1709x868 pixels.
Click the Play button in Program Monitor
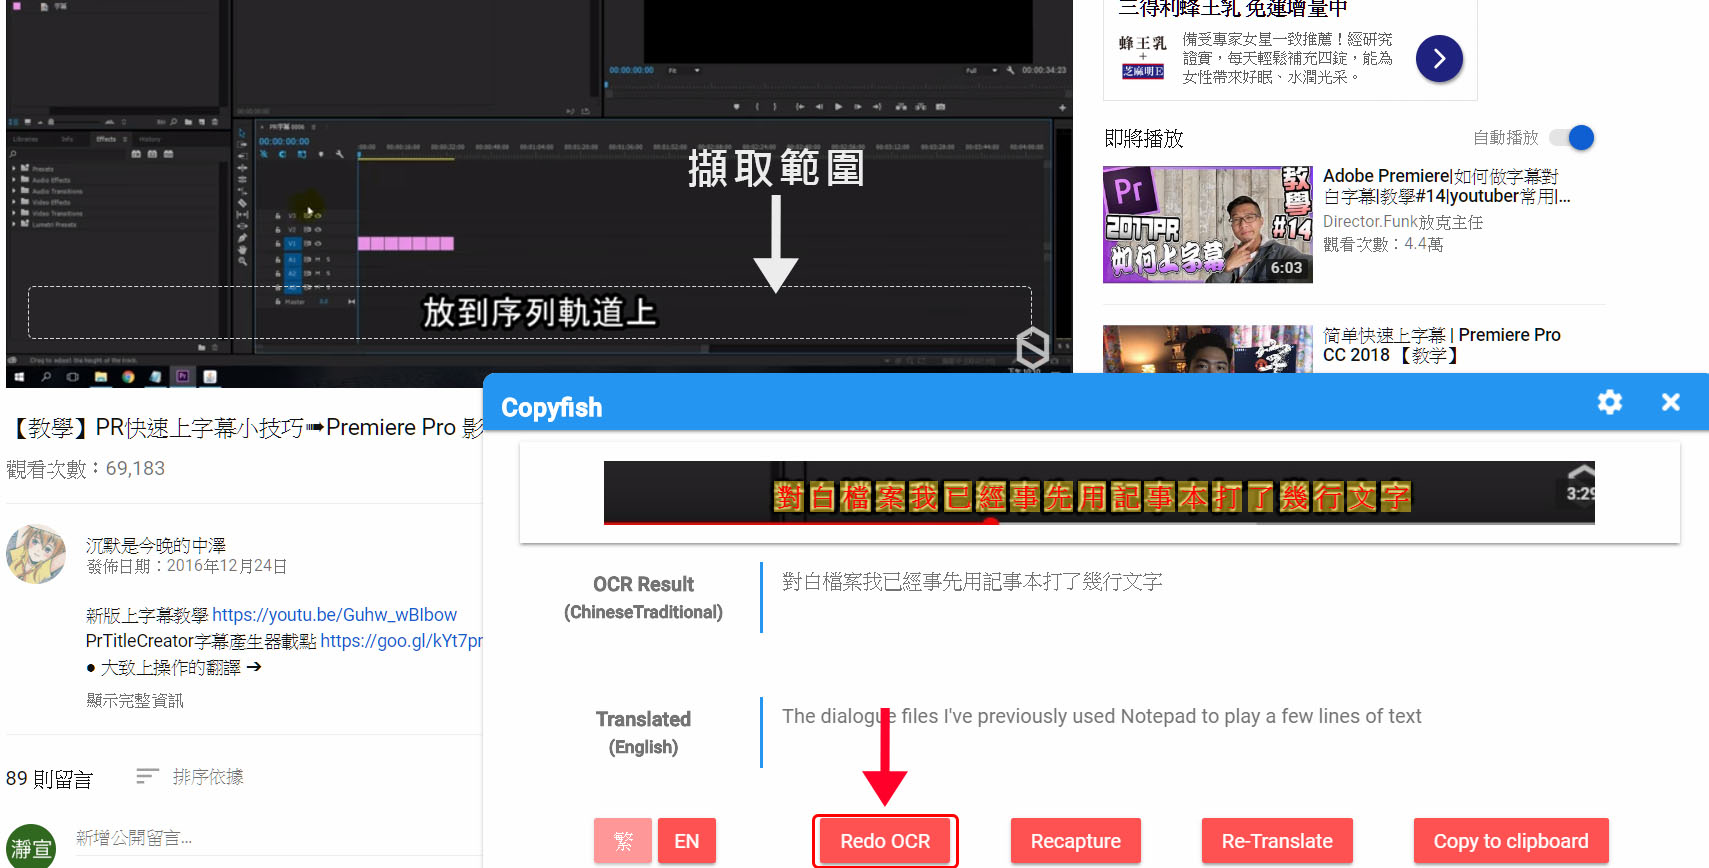tap(838, 107)
